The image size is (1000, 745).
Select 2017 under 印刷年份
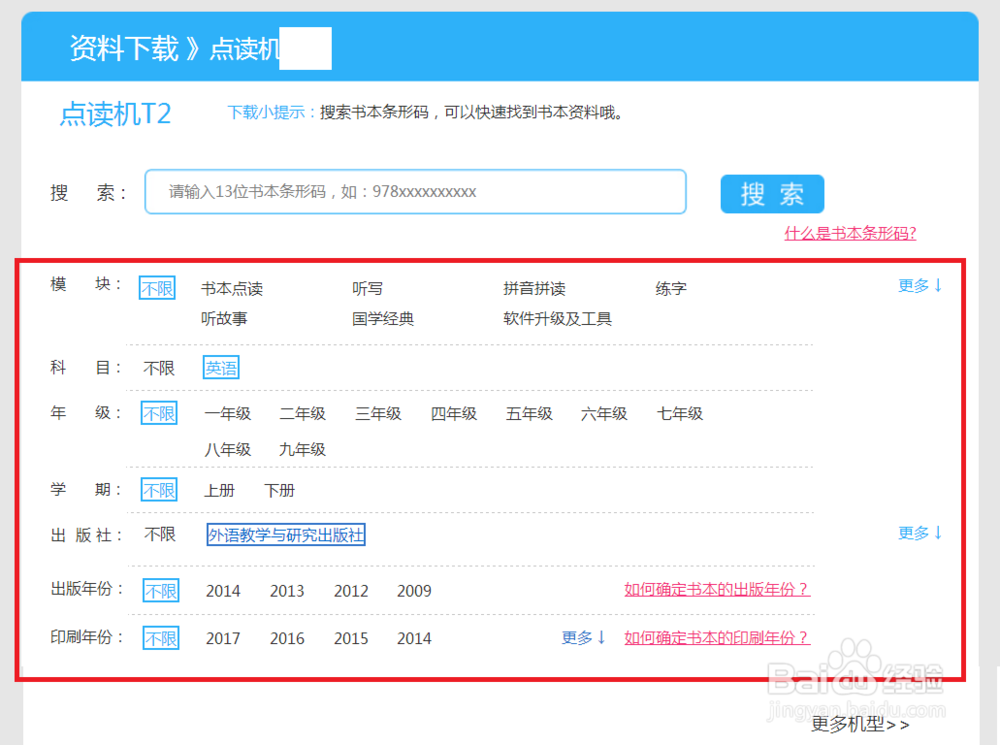223,638
